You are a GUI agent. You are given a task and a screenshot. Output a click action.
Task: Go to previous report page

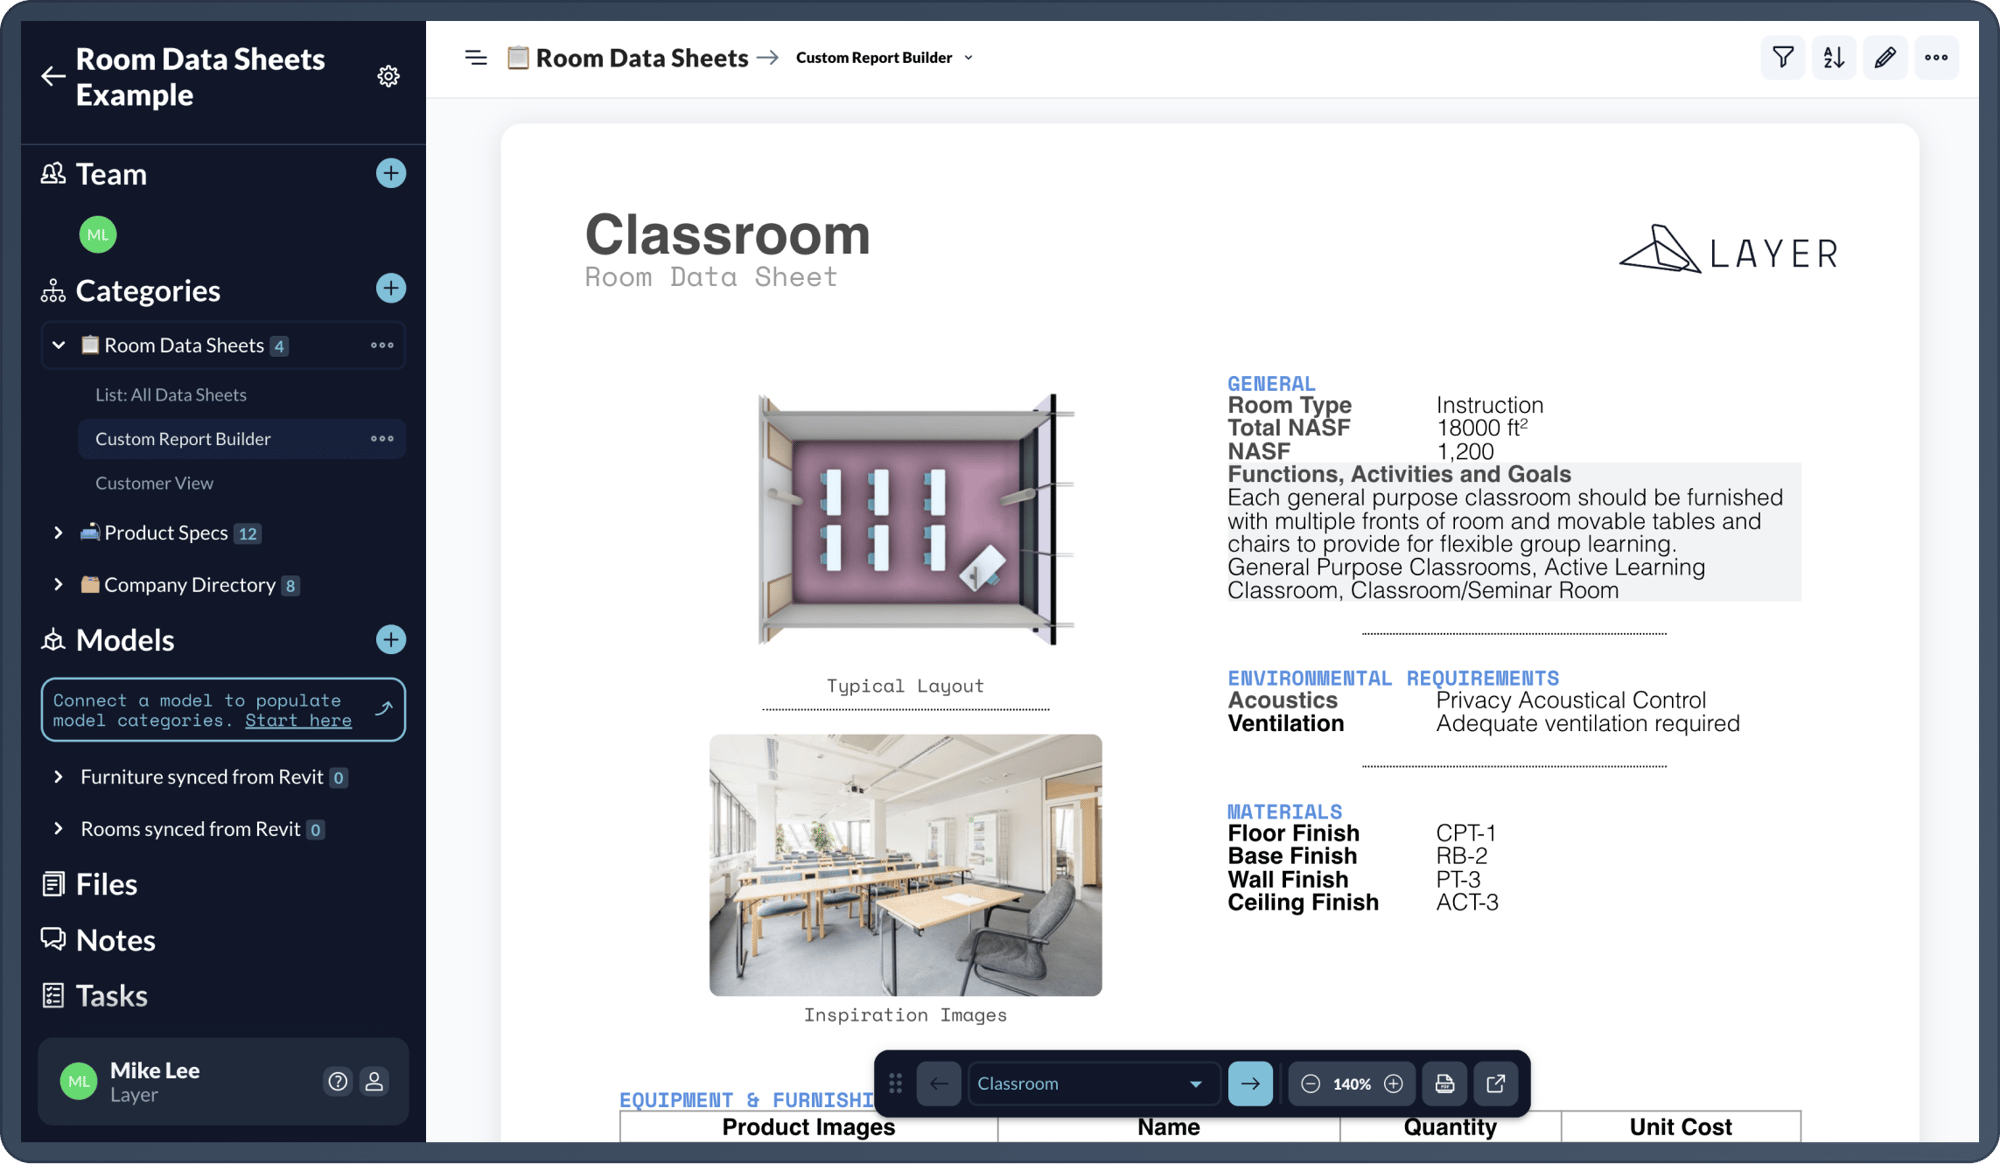(x=939, y=1083)
